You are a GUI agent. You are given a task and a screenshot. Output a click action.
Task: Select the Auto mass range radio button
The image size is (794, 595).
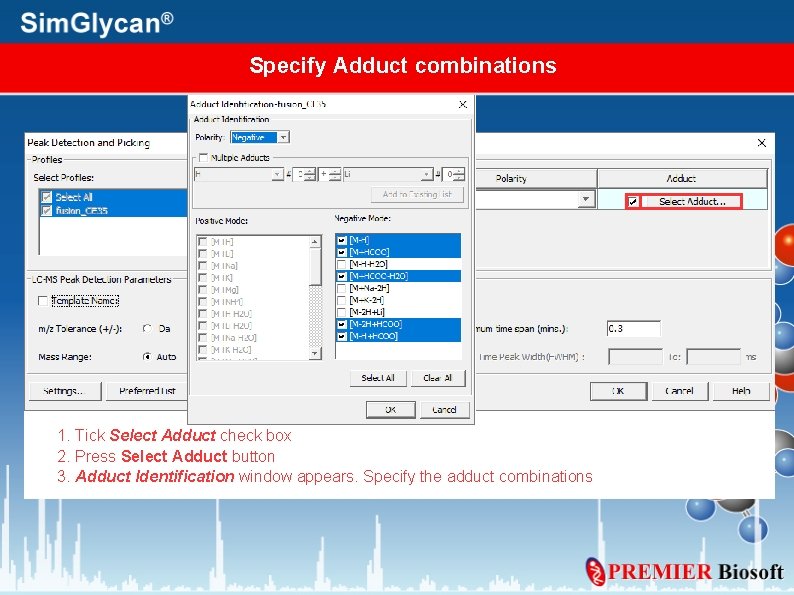147,357
